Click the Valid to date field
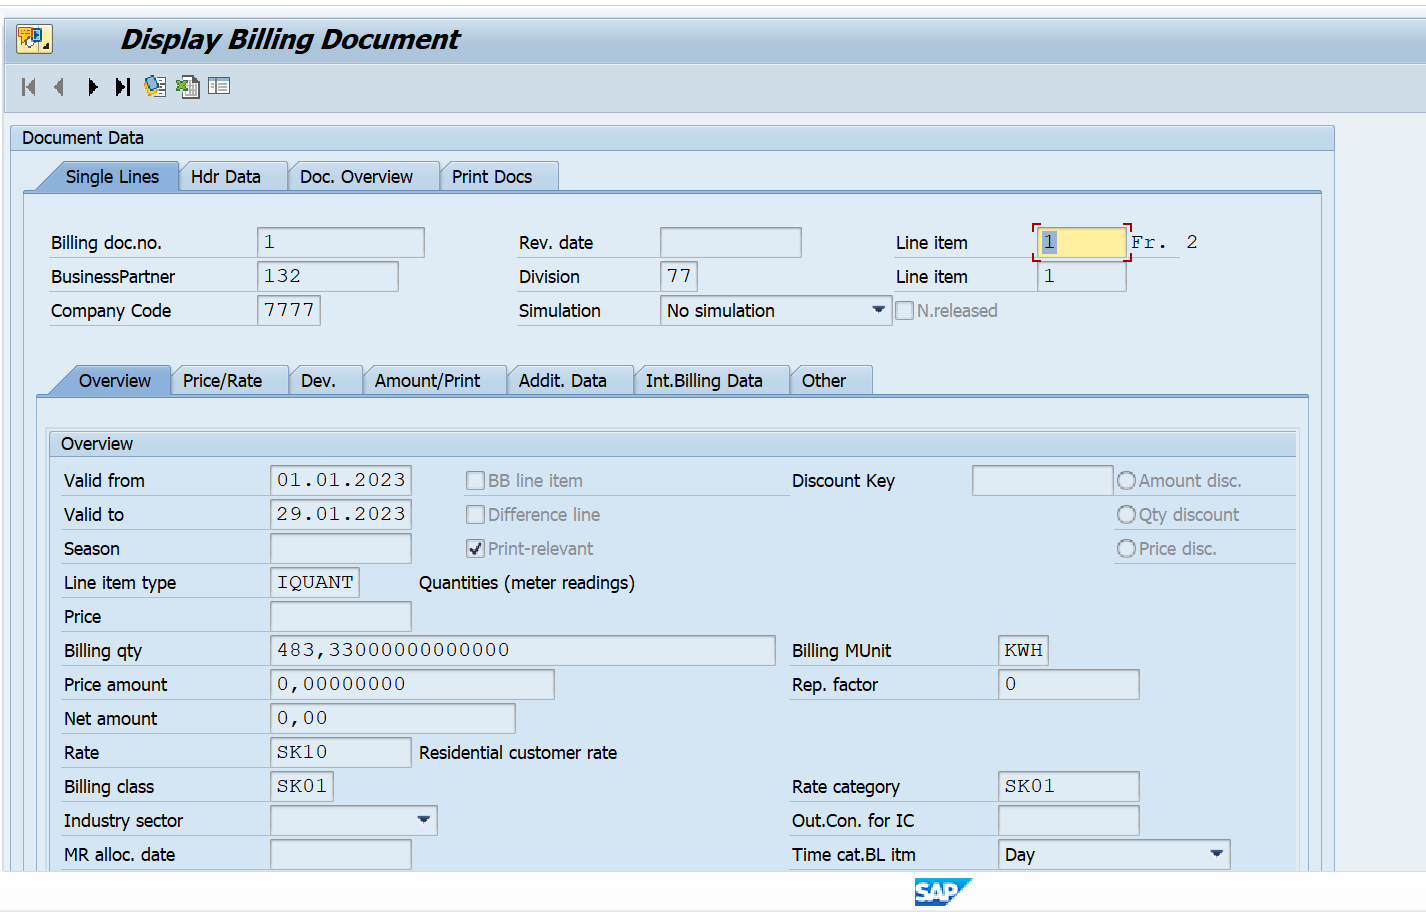The height and width of the screenshot is (912, 1426). coord(341,515)
